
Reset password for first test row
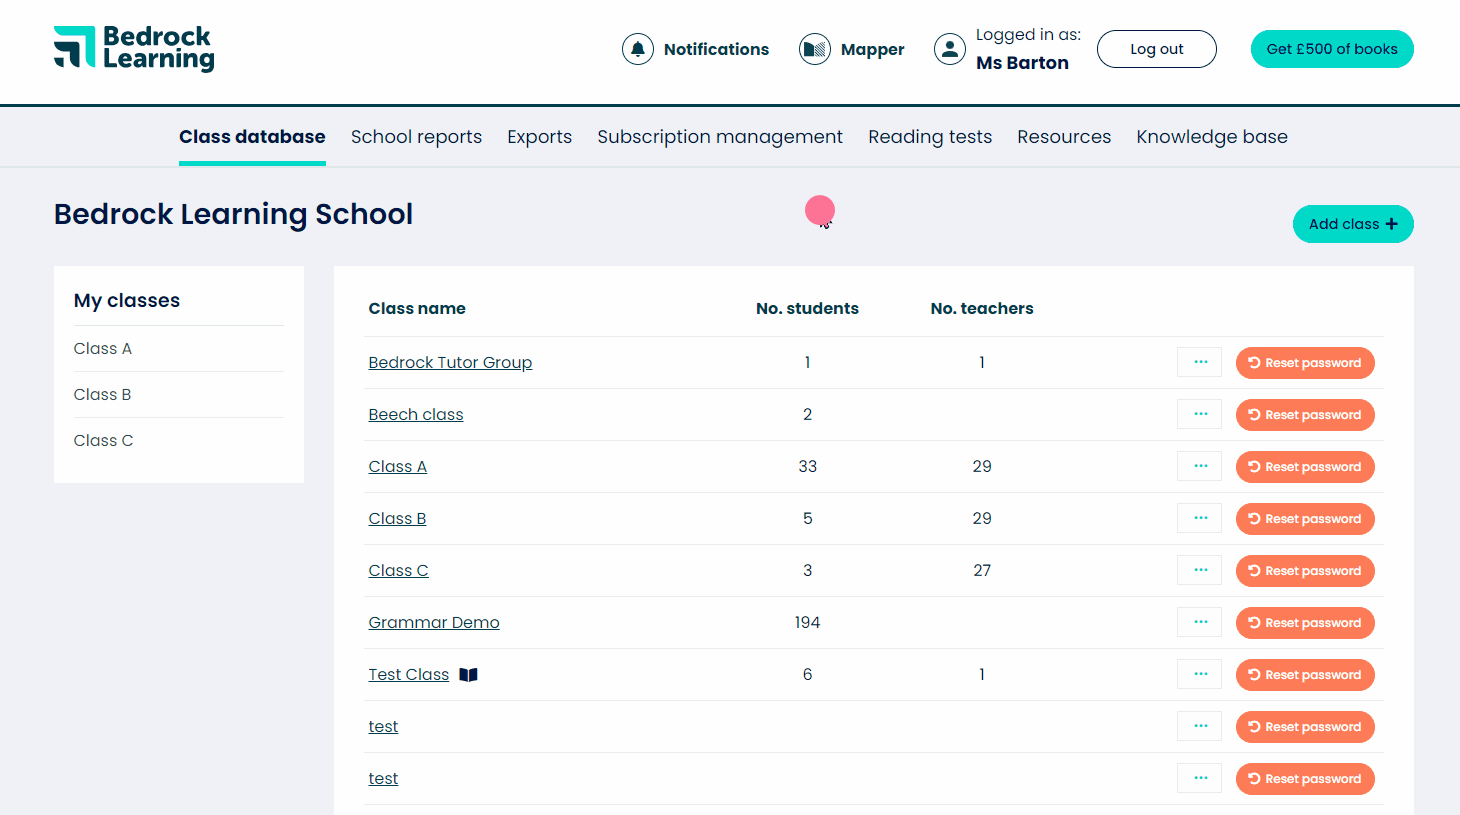click(x=1305, y=727)
